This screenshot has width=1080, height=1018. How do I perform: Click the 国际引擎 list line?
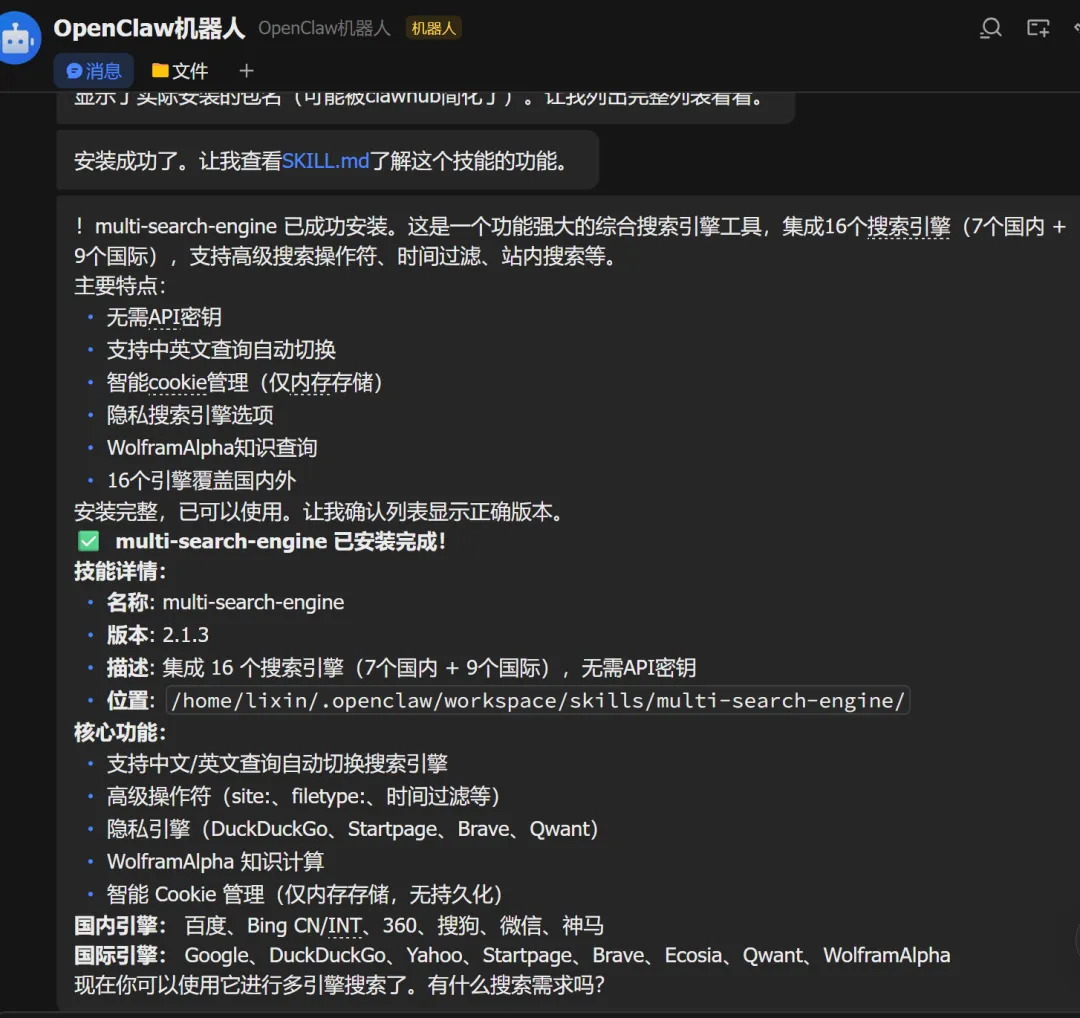[x=512, y=956]
